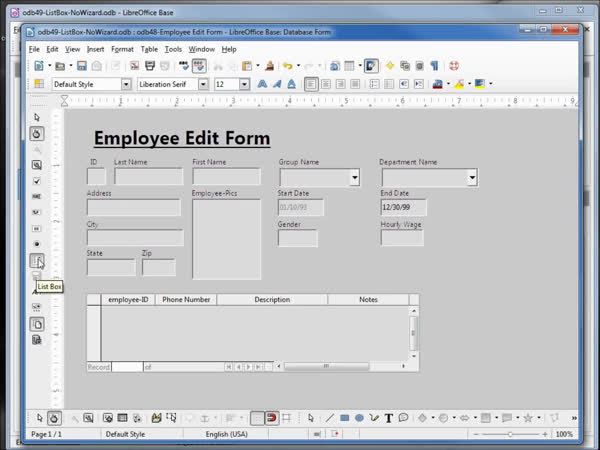
Task: Open the Font Color dropdown arrow
Action: point(448,84)
